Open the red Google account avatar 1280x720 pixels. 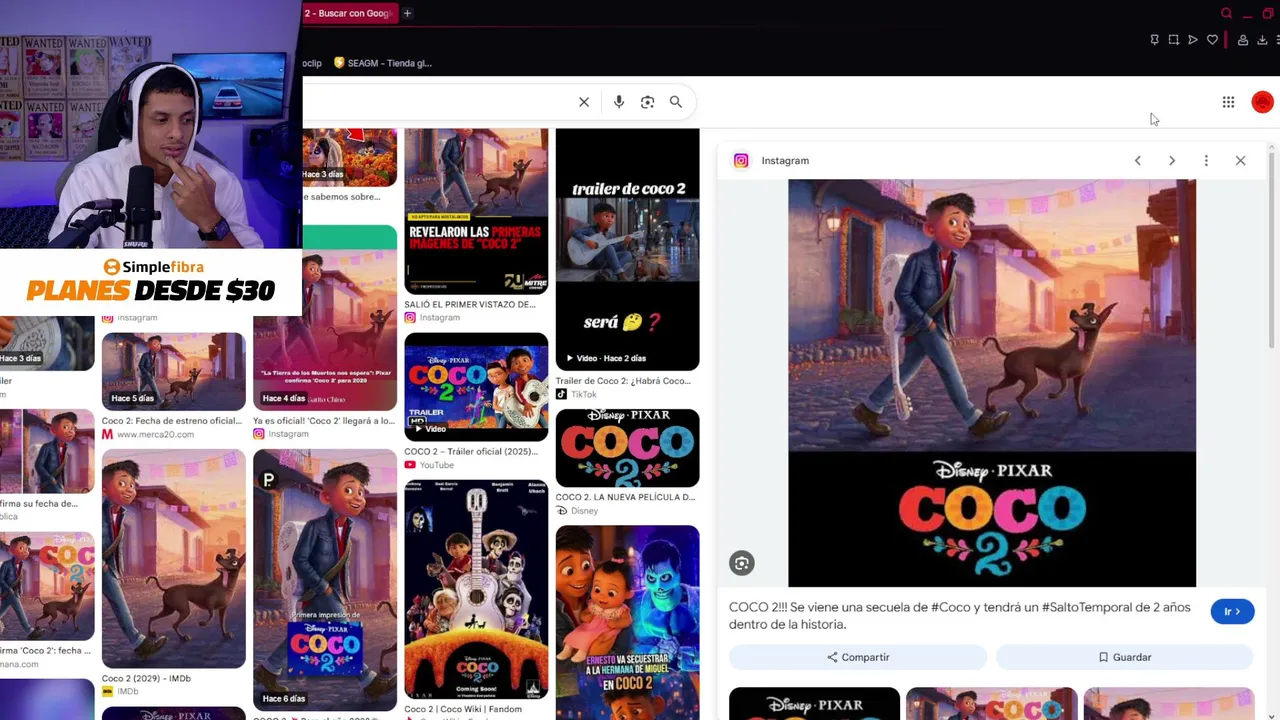pyautogui.click(x=1262, y=102)
